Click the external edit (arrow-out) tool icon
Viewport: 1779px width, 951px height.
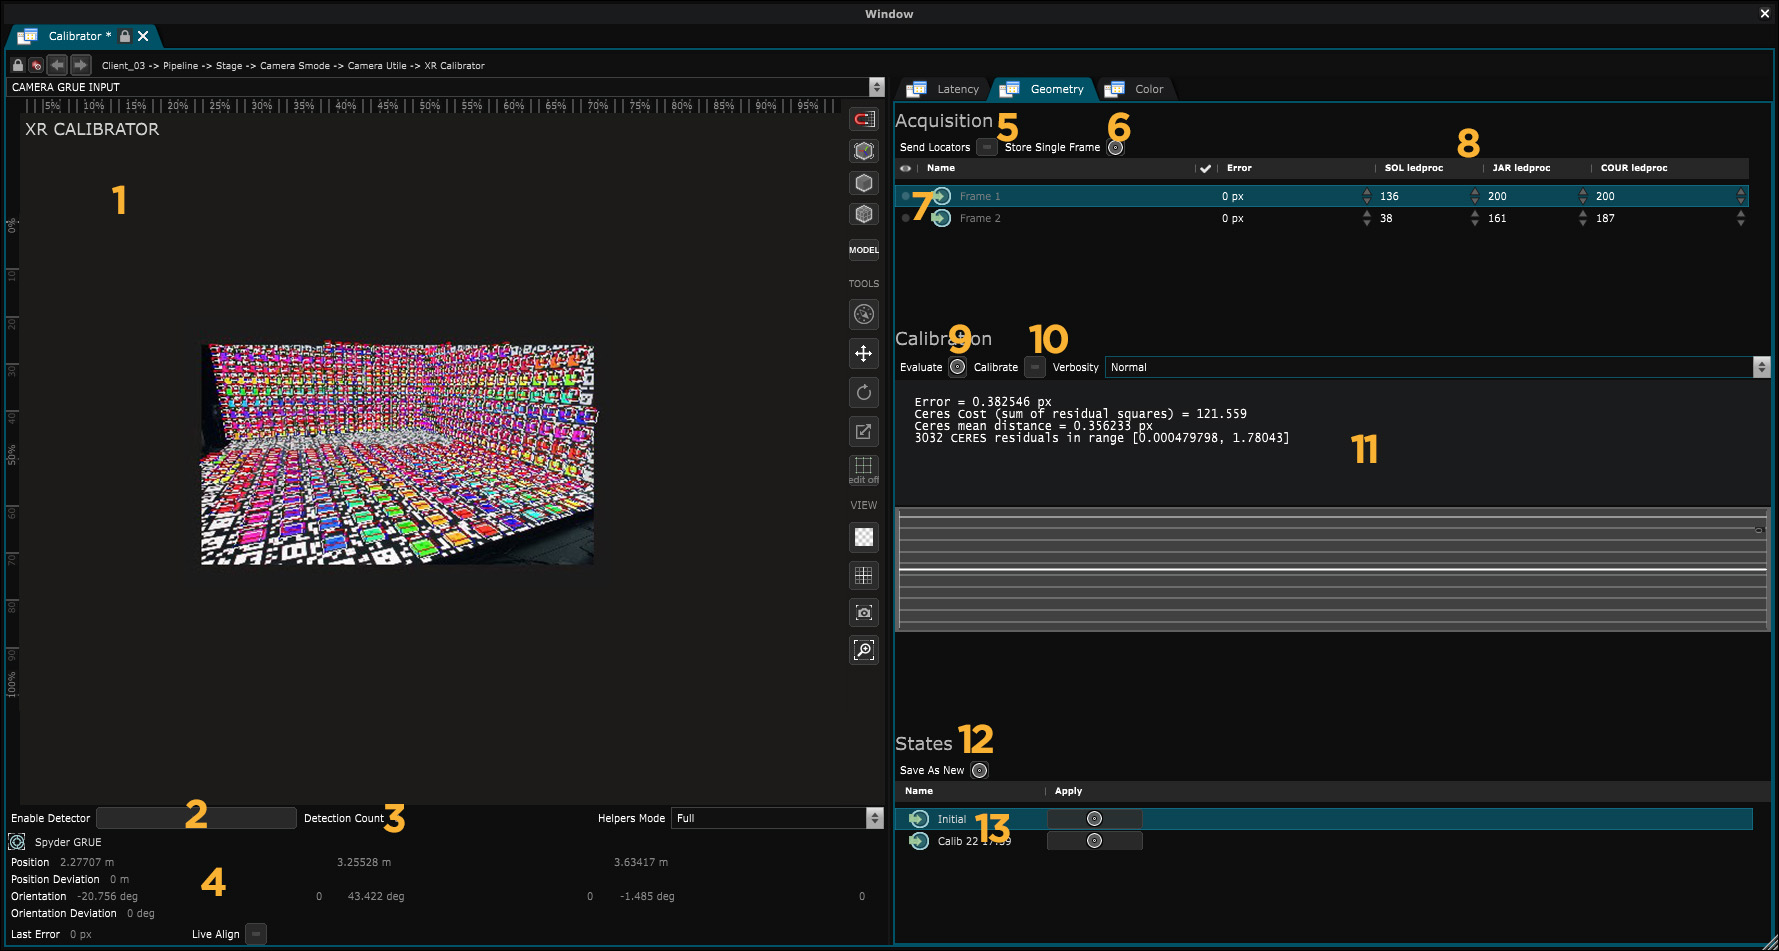click(864, 431)
